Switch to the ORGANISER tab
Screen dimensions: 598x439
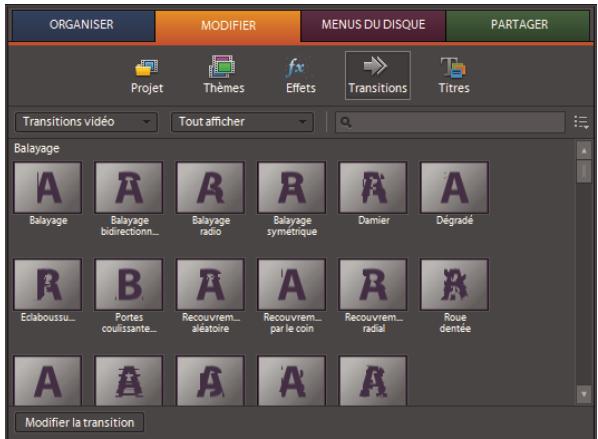click(83, 25)
